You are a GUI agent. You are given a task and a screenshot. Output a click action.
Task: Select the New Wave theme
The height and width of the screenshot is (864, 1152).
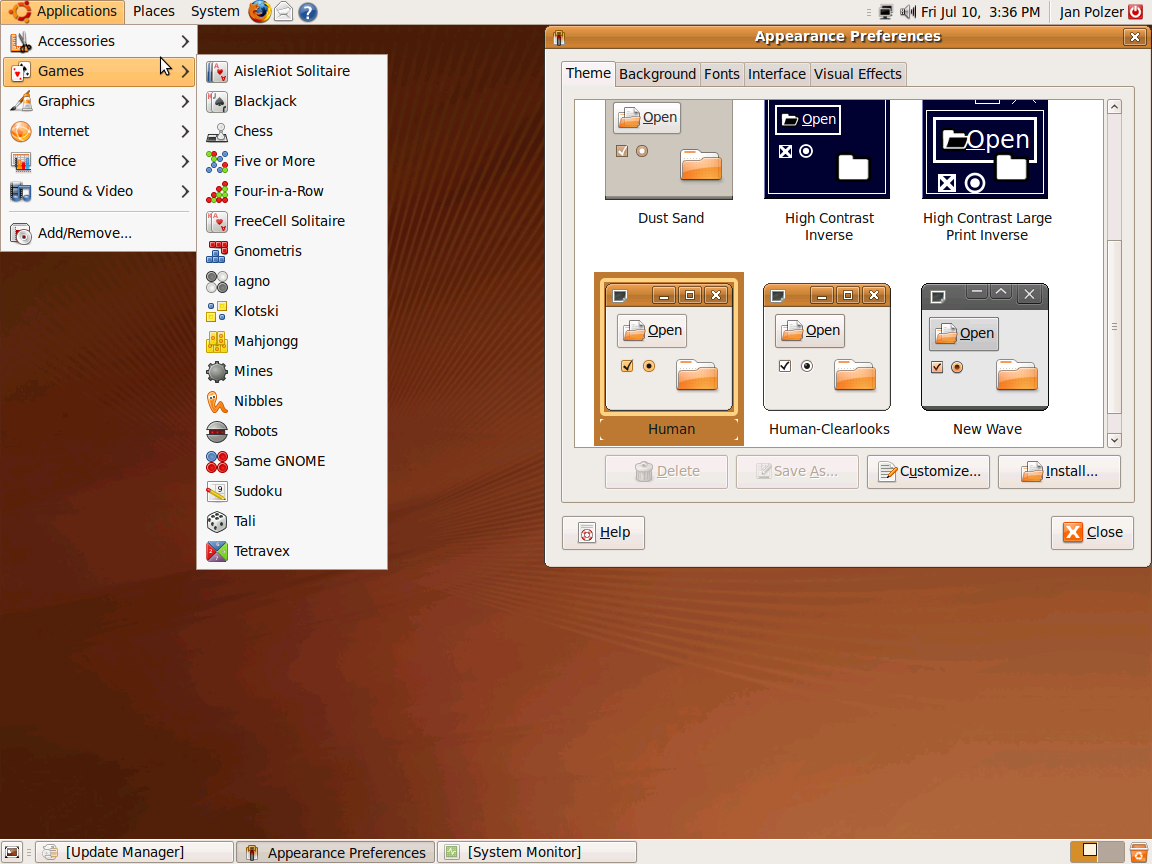coord(986,360)
